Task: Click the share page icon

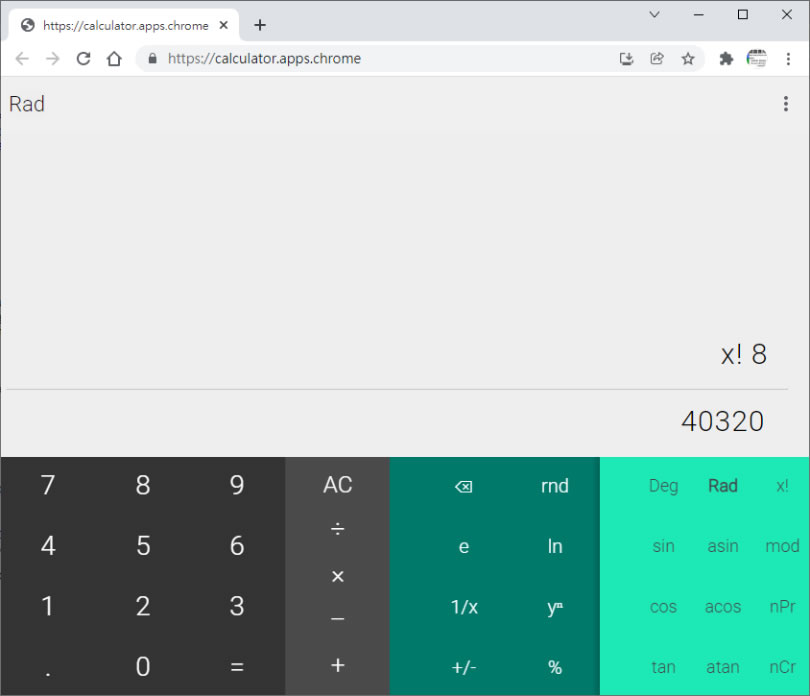Action: point(657,59)
